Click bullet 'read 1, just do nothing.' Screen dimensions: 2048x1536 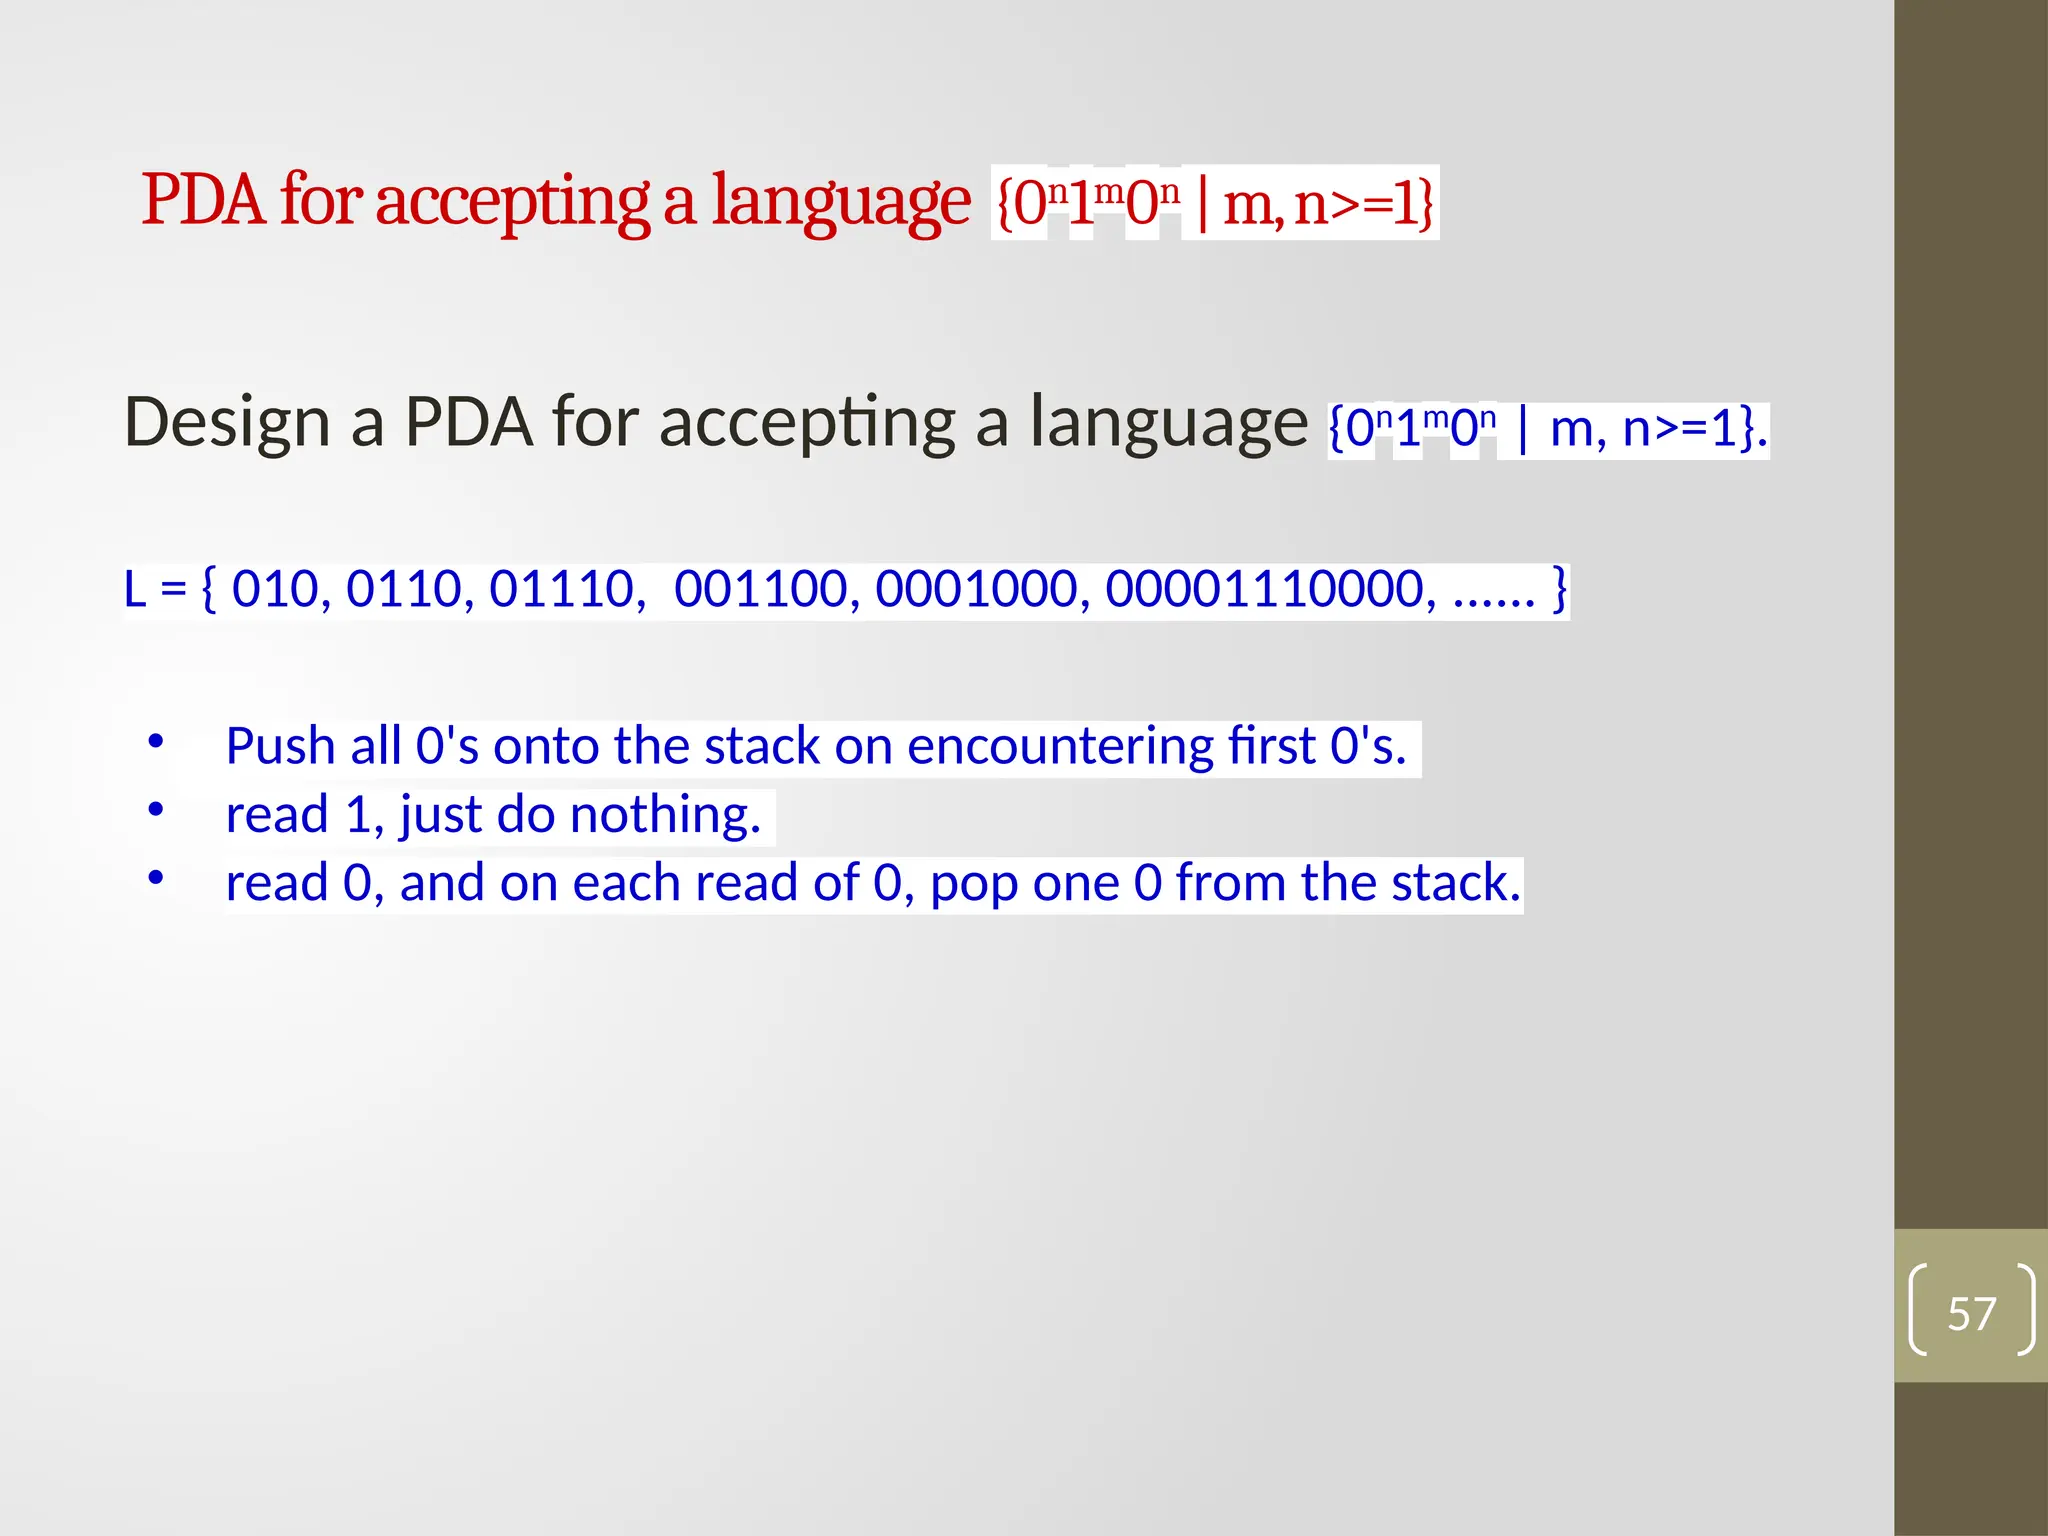(493, 814)
